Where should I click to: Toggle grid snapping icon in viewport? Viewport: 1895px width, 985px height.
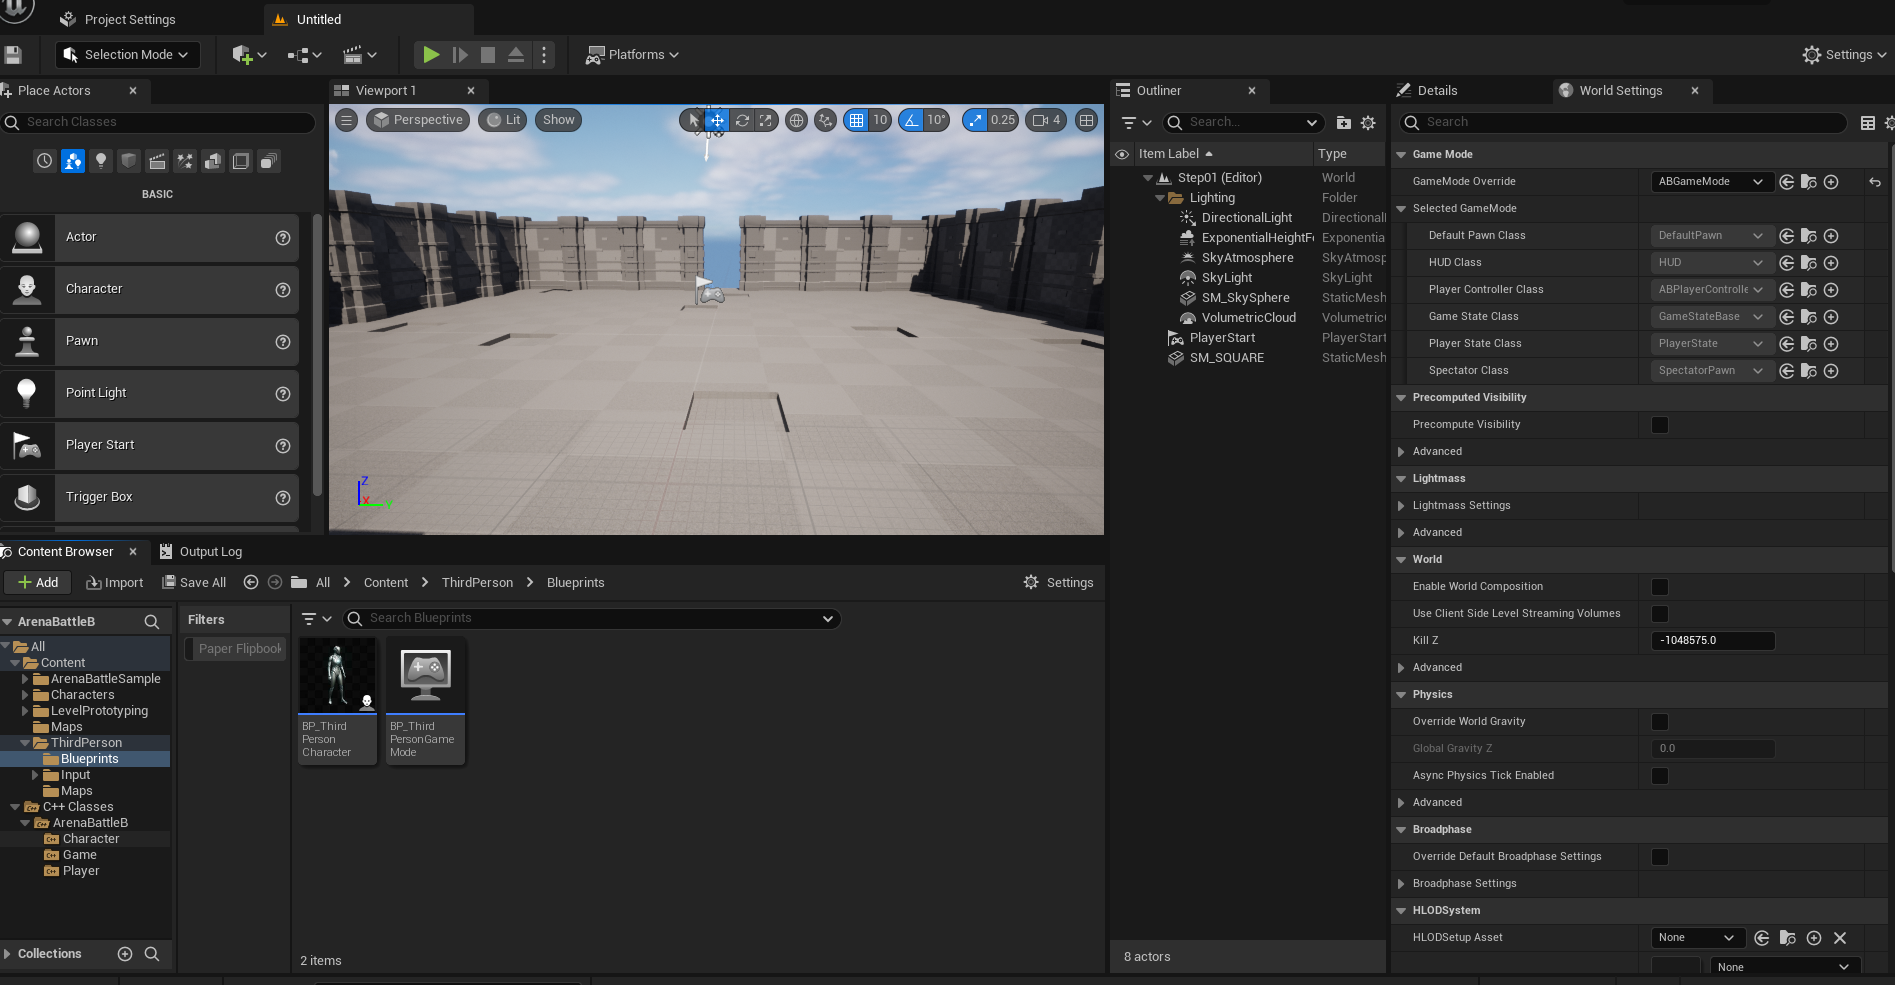[x=856, y=120]
